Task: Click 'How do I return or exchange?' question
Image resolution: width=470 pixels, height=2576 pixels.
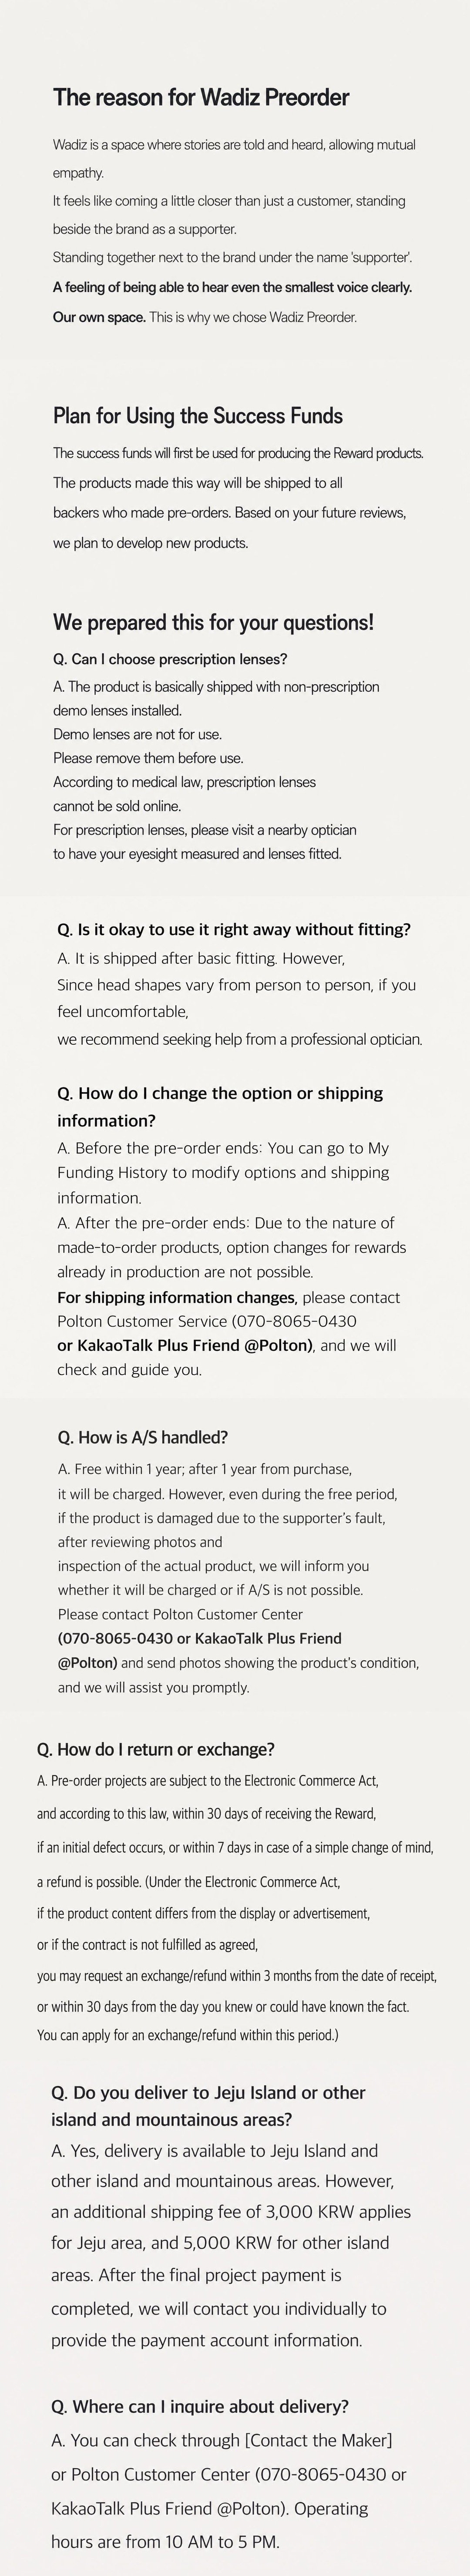Action: [156, 1749]
